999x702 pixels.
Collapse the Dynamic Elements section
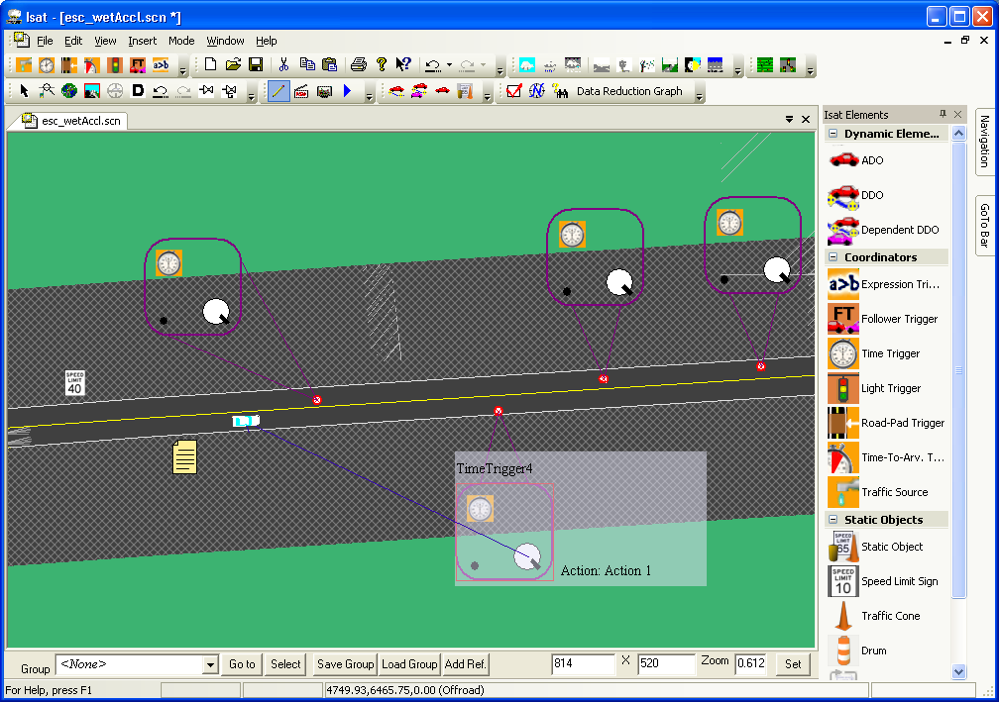[x=833, y=134]
